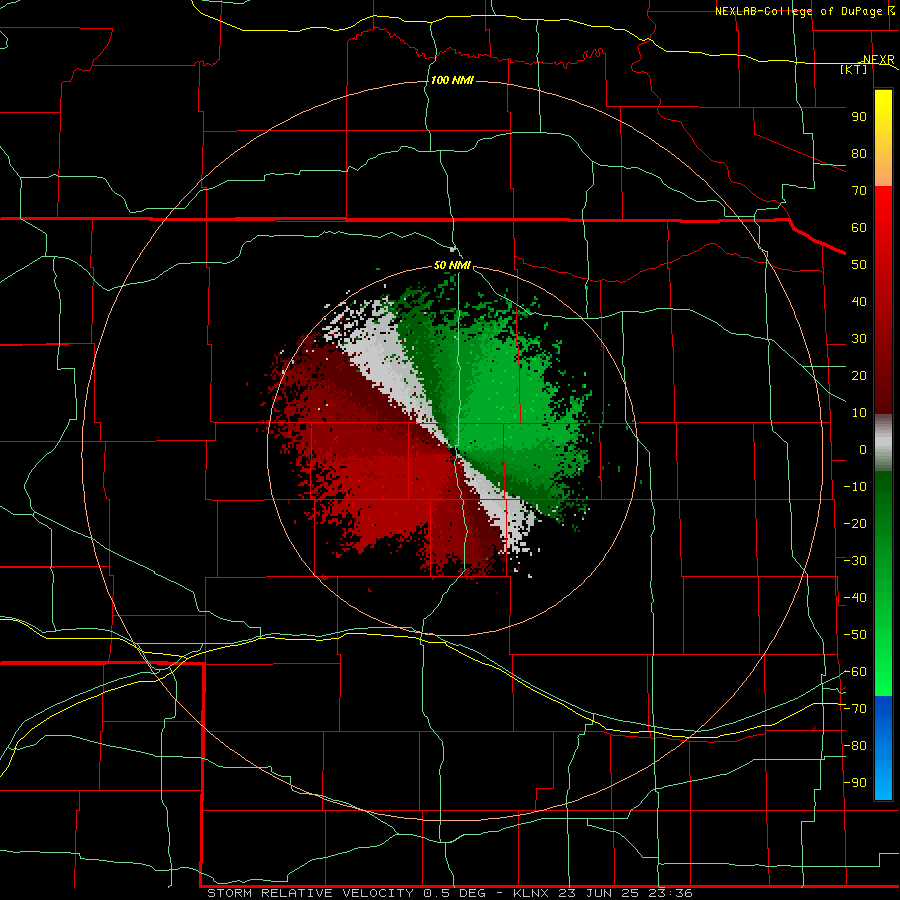Click the "[KT]" units label above color bar
Viewport: 900px width, 900px height.
tap(854, 69)
